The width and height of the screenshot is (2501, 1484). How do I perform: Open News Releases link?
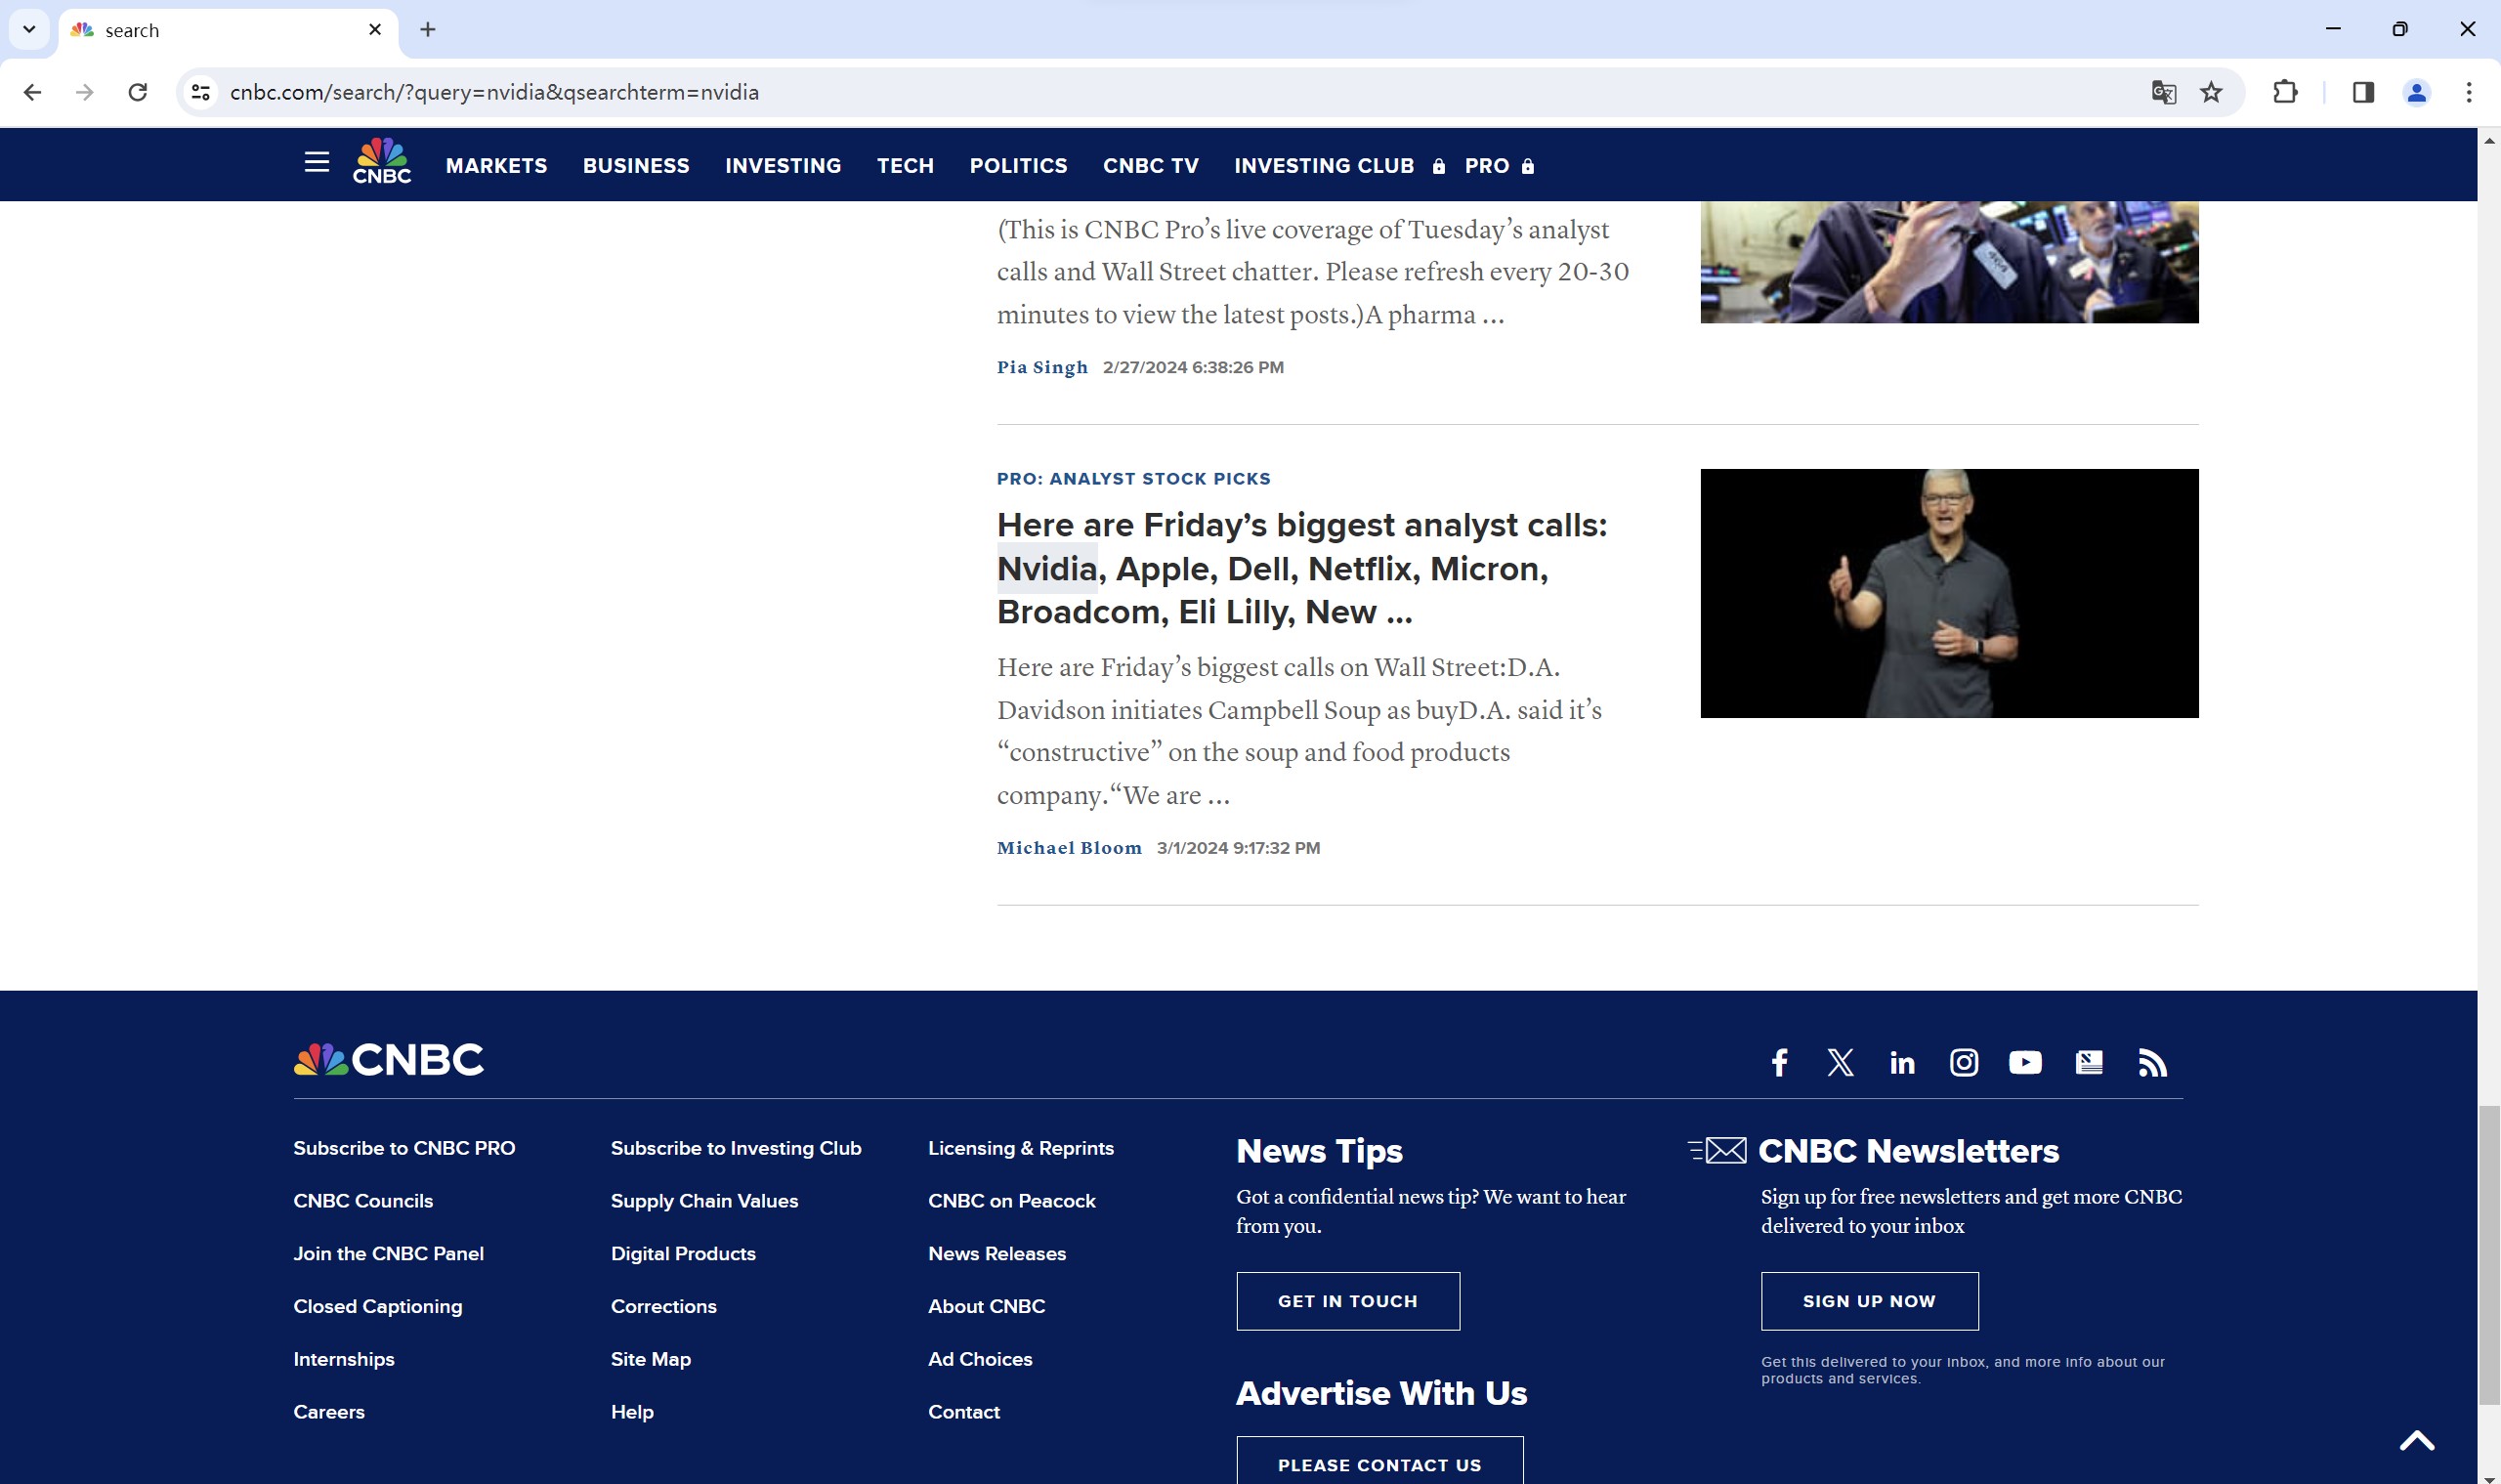(996, 1253)
